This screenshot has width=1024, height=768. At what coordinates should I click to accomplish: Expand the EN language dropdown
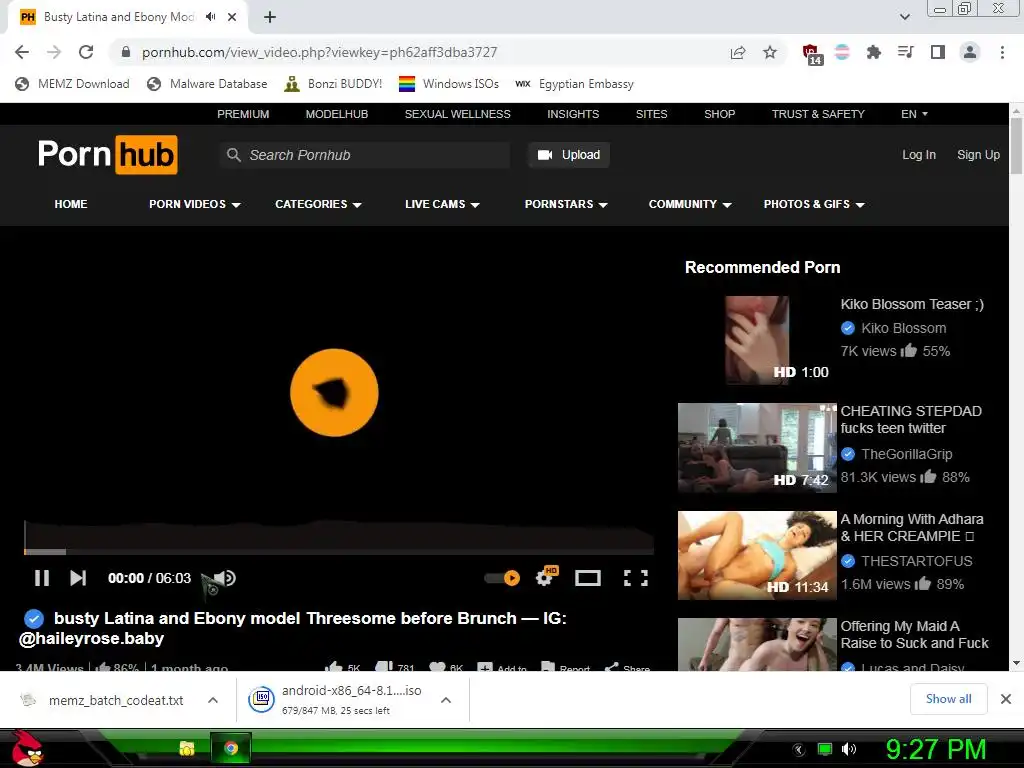point(914,114)
